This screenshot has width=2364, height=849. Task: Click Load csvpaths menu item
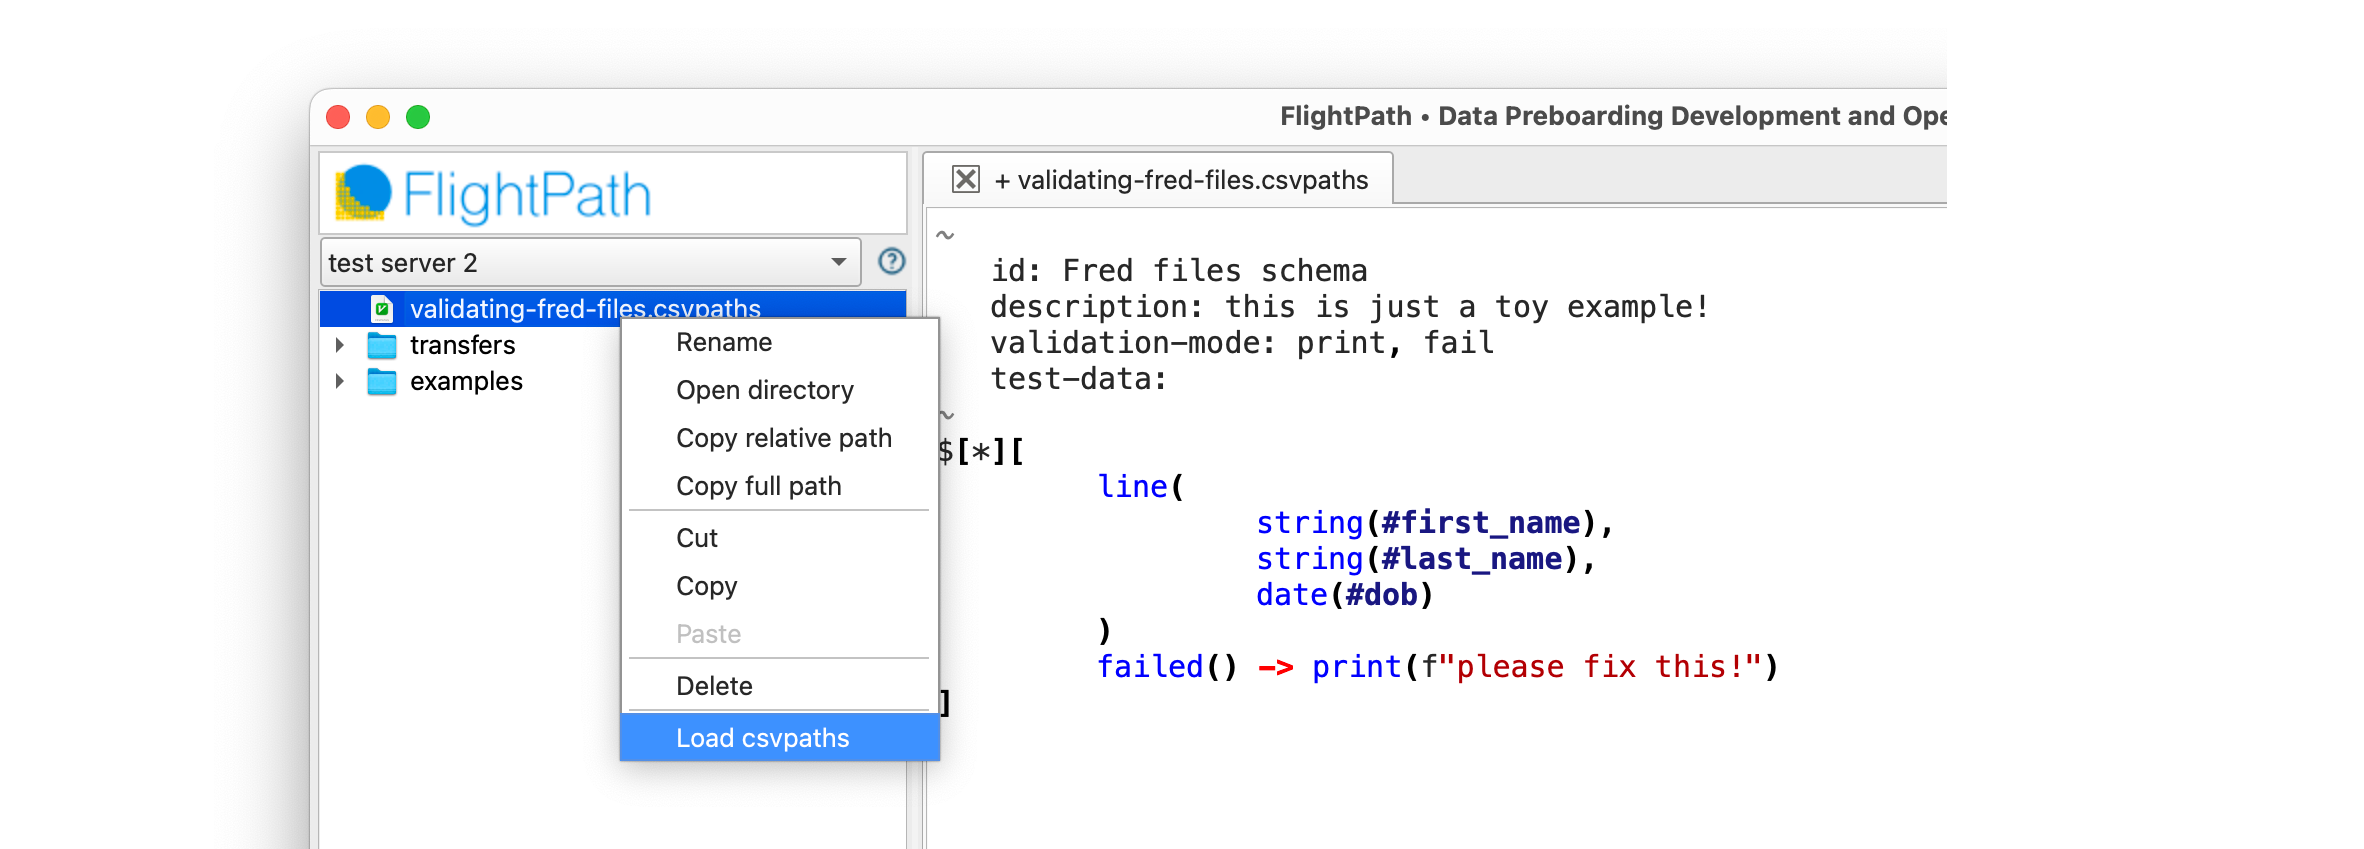tap(762, 739)
